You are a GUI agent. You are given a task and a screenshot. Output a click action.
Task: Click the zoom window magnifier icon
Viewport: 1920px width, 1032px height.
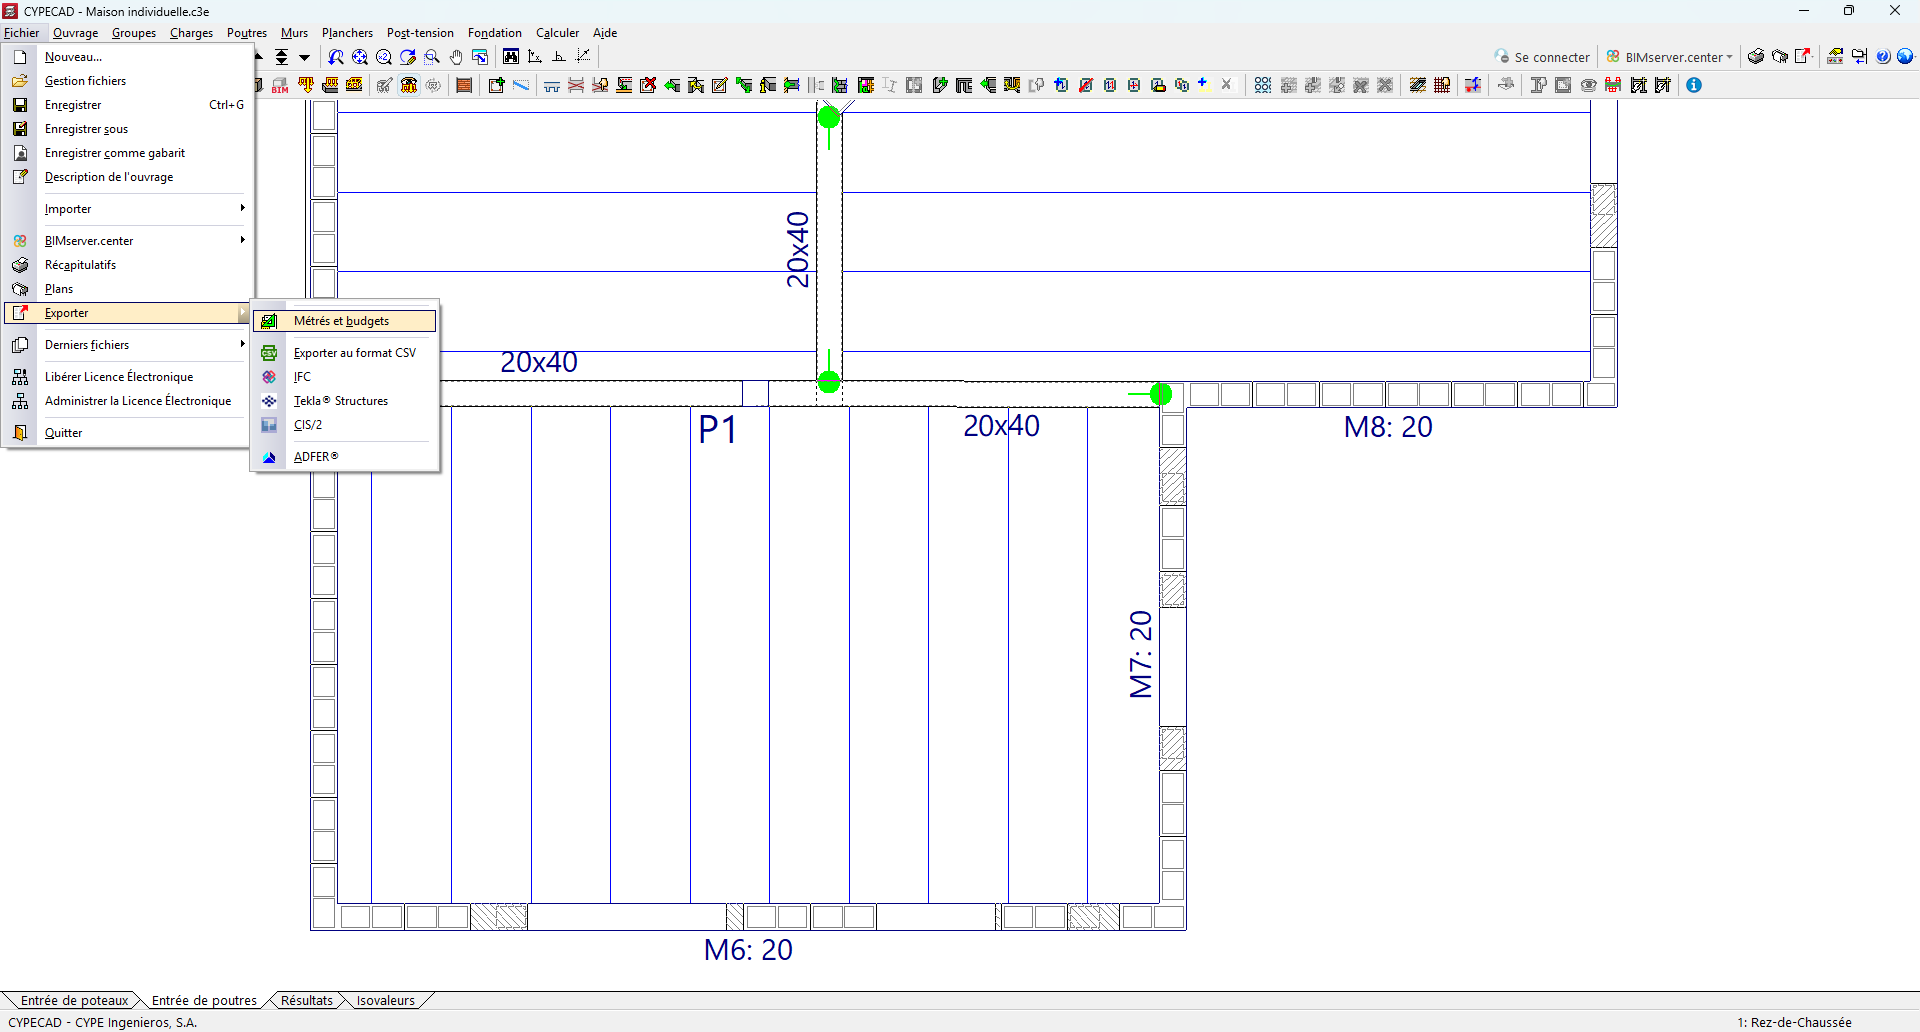pos(432,57)
